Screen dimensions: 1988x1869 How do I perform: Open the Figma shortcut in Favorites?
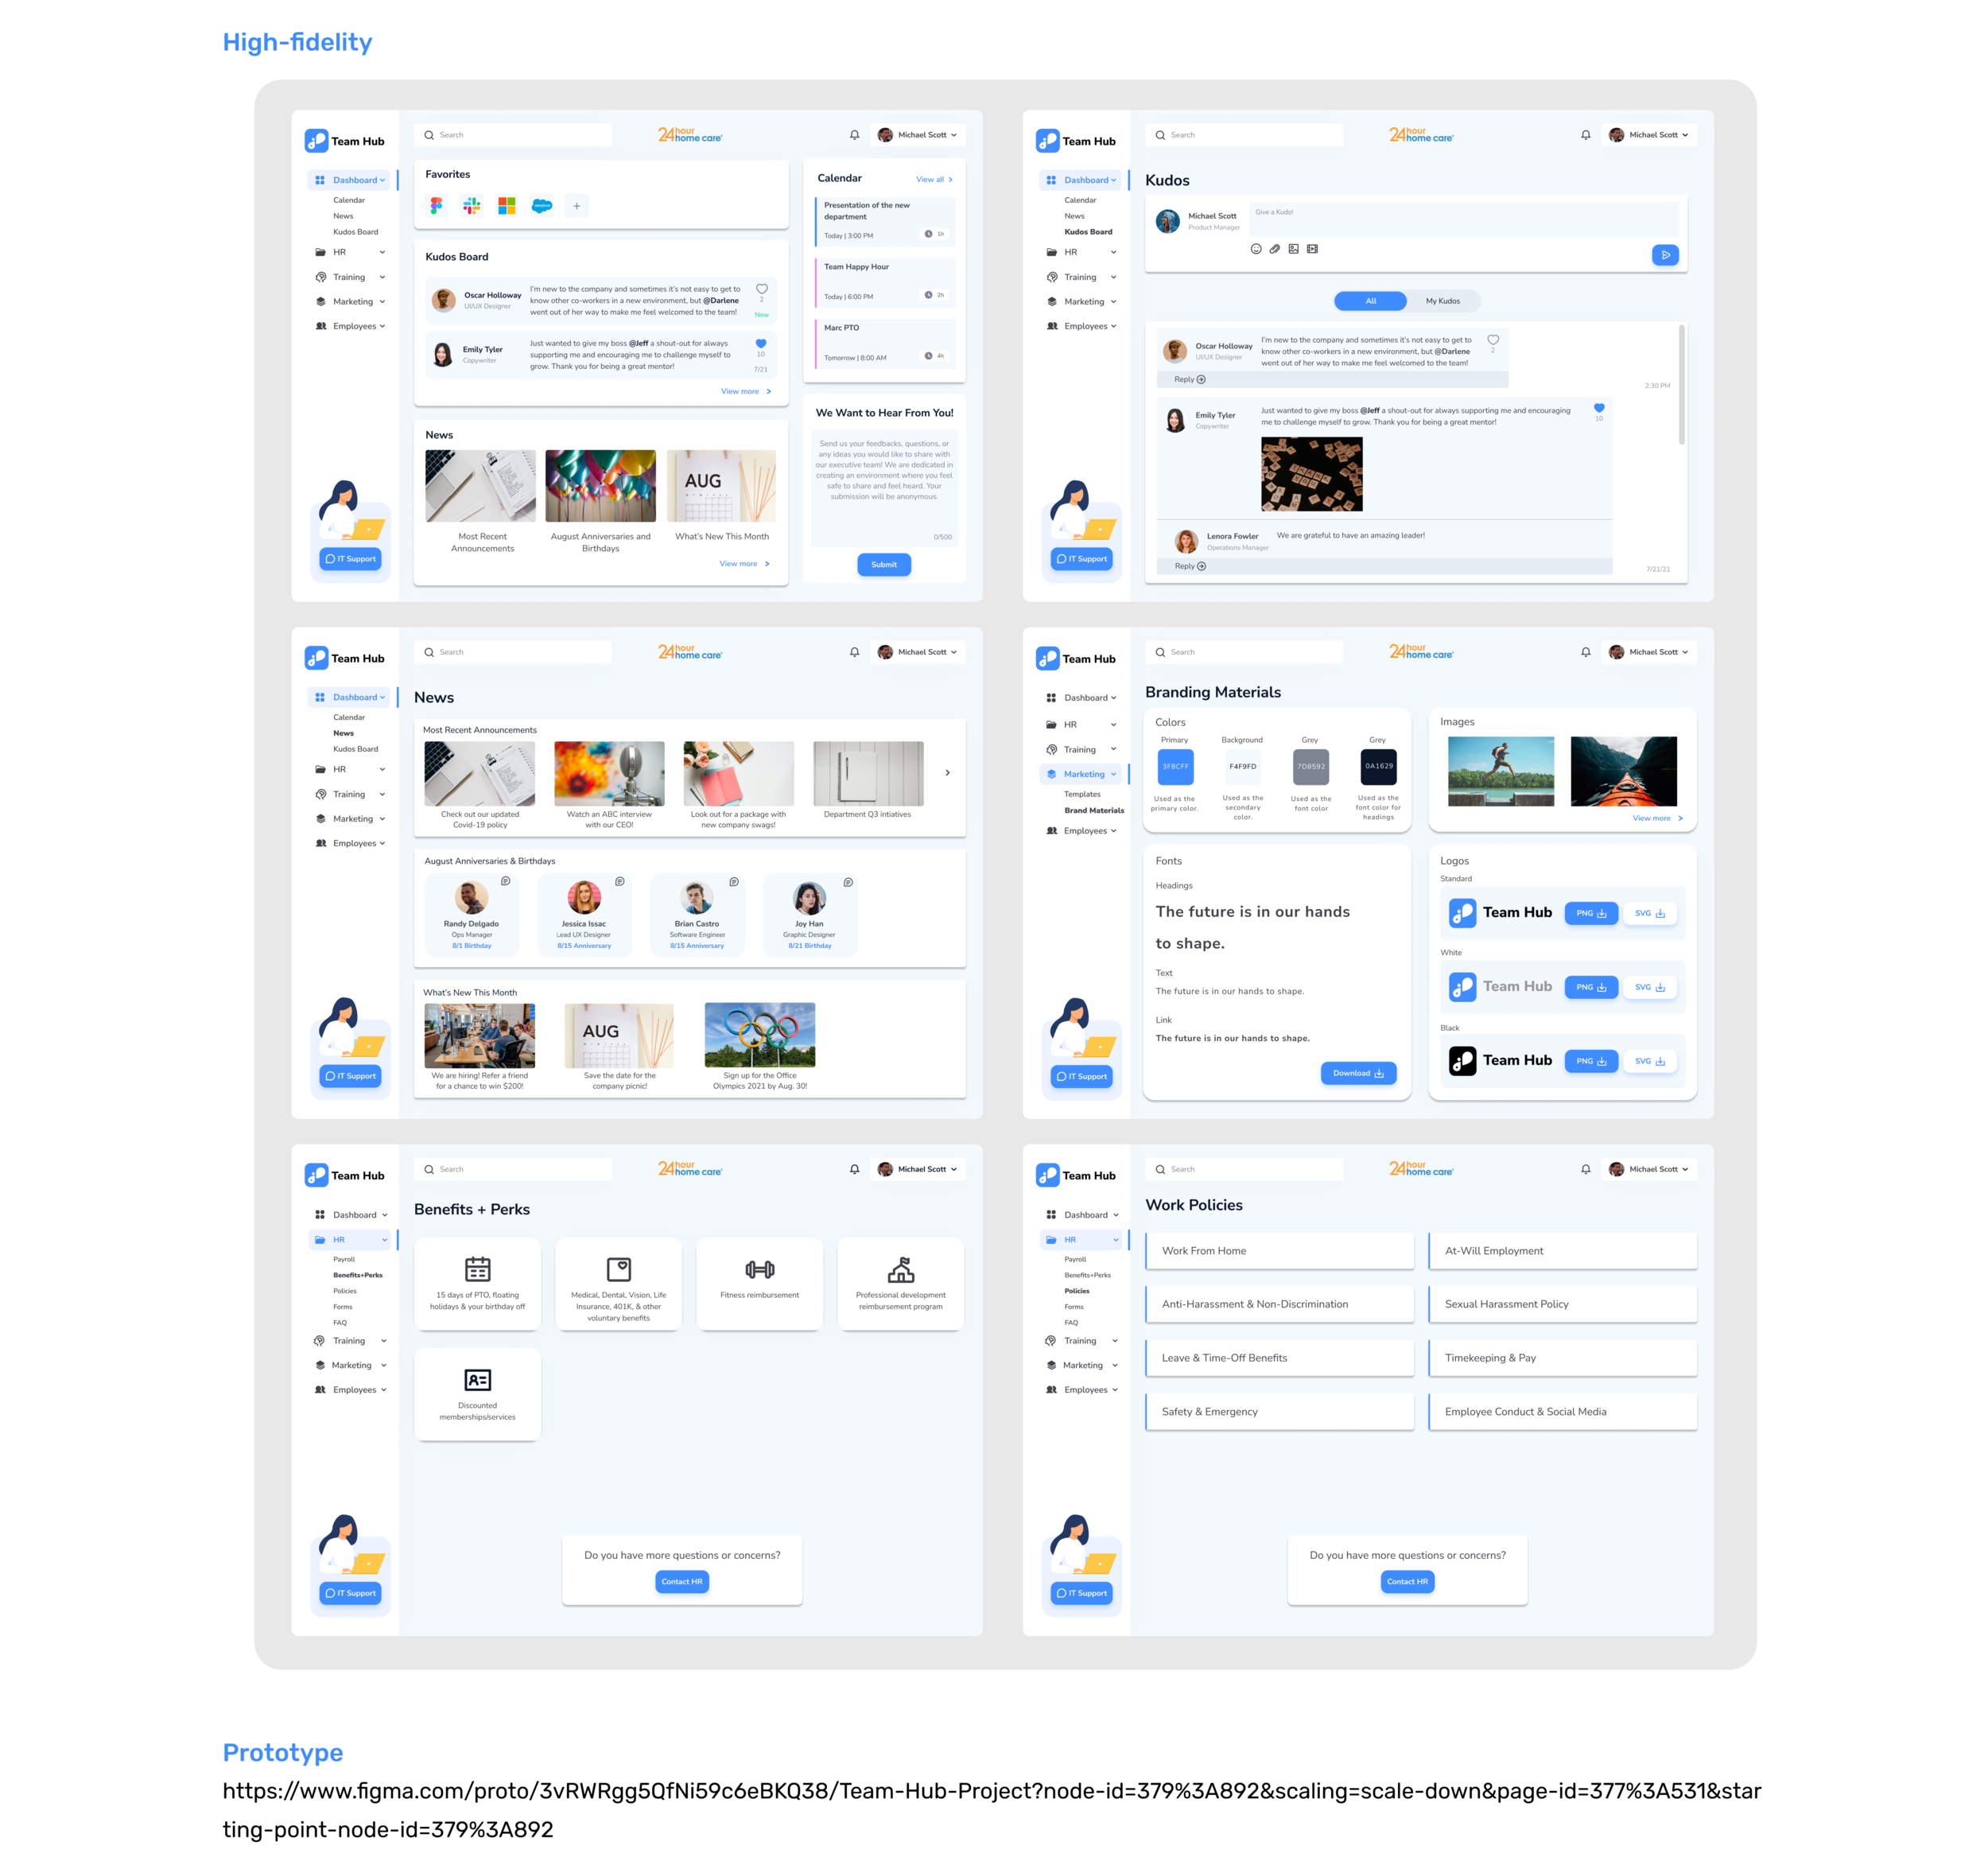[x=436, y=206]
